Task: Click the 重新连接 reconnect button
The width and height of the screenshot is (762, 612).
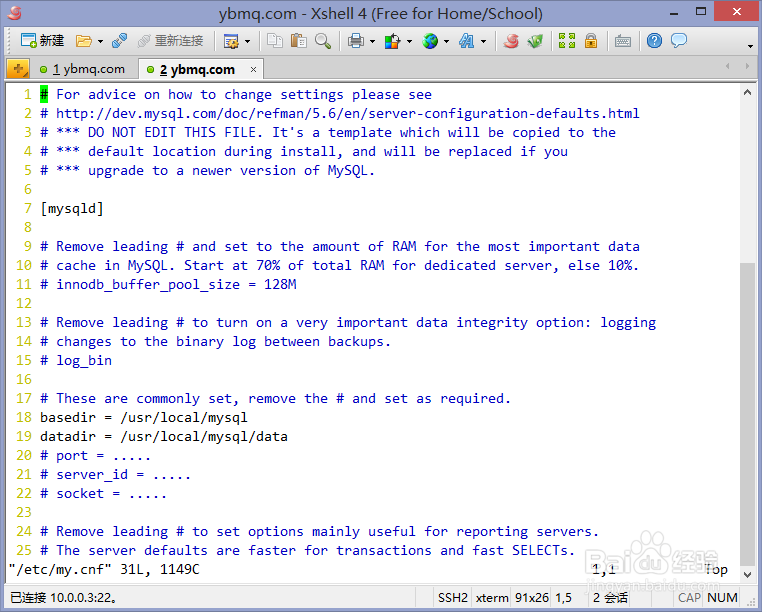Action: (171, 41)
